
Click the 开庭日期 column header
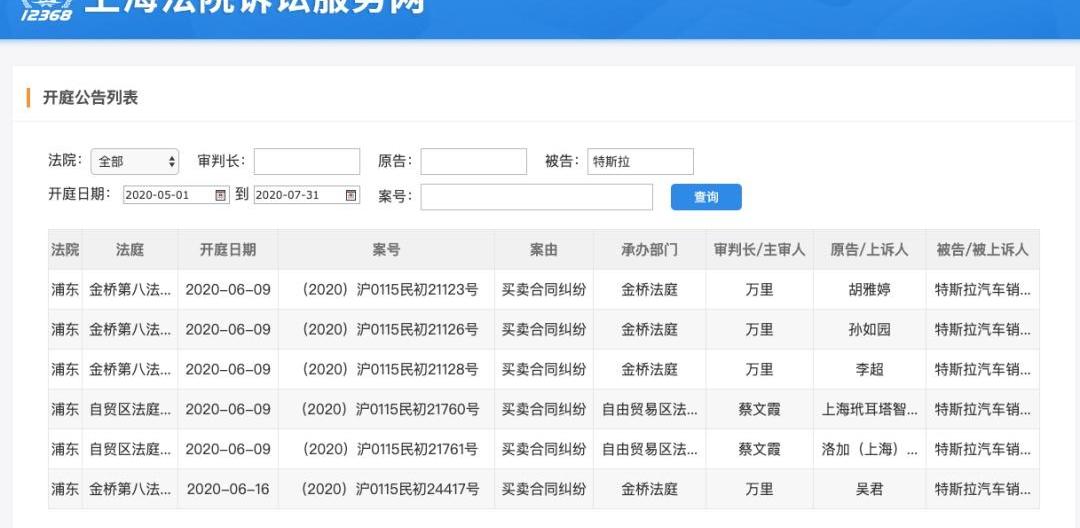228,249
